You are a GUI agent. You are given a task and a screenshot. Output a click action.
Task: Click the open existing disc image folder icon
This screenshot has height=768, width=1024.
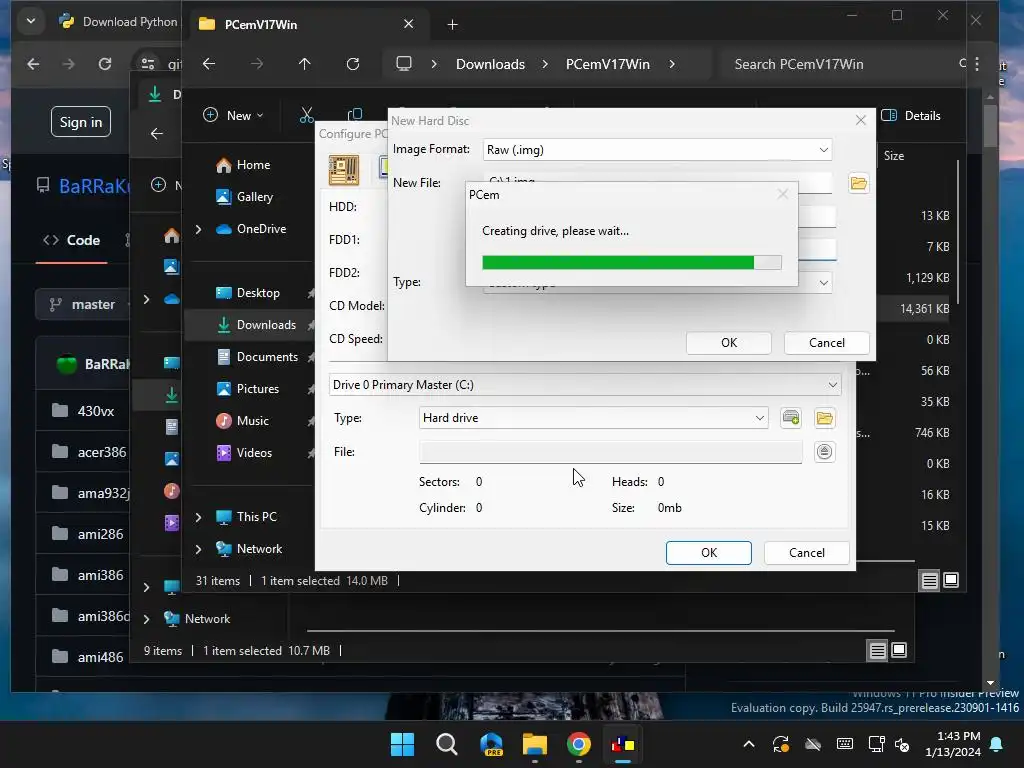[x=824, y=418]
